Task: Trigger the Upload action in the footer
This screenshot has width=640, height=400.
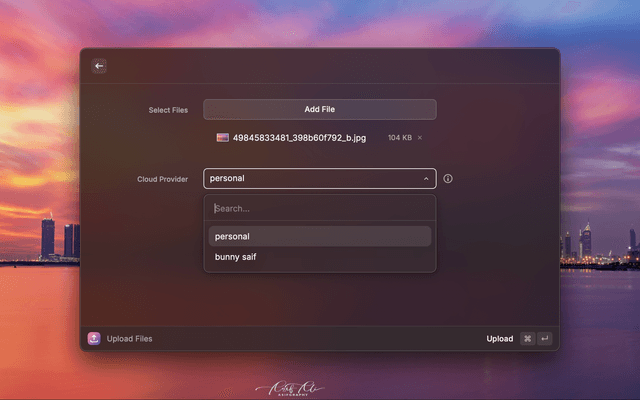Action: (x=499, y=339)
